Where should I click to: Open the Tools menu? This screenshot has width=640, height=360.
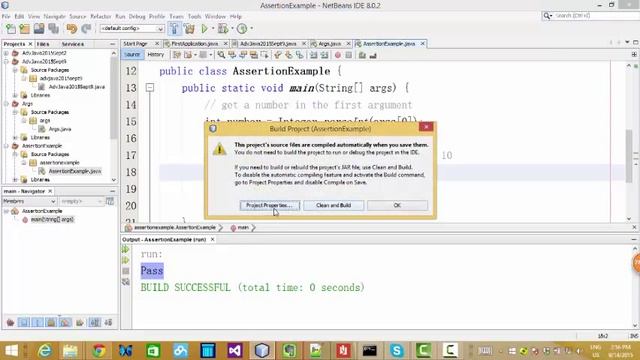pyautogui.click(x=194, y=16)
